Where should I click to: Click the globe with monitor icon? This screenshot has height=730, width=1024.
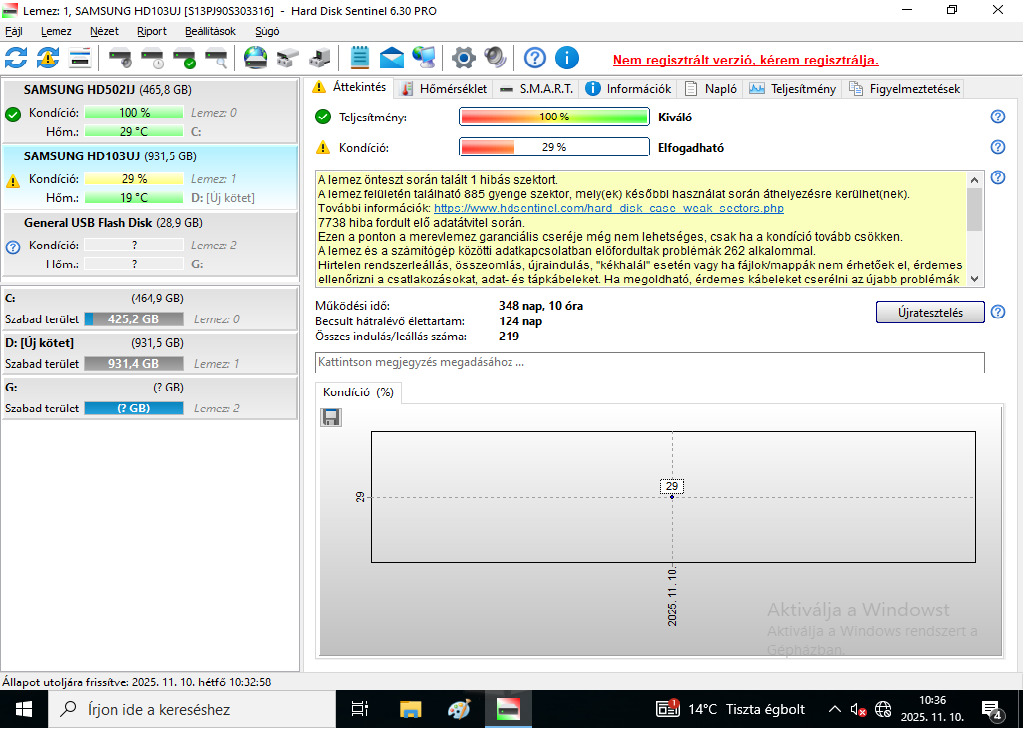(x=424, y=58)
